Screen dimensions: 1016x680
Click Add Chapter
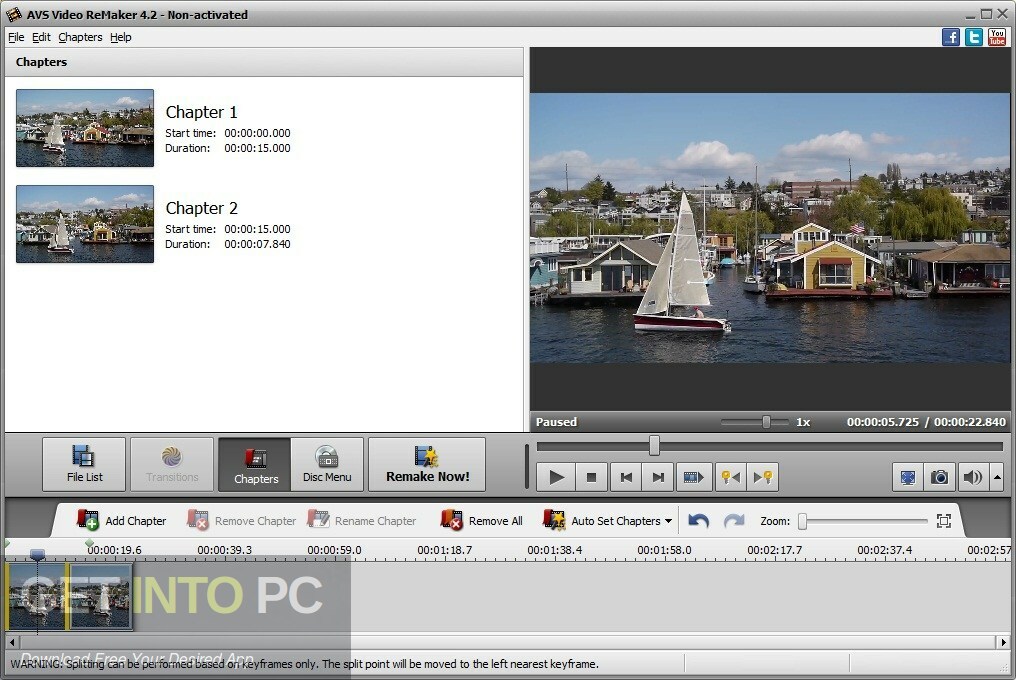pyautogui.click(x=122, y=521)
